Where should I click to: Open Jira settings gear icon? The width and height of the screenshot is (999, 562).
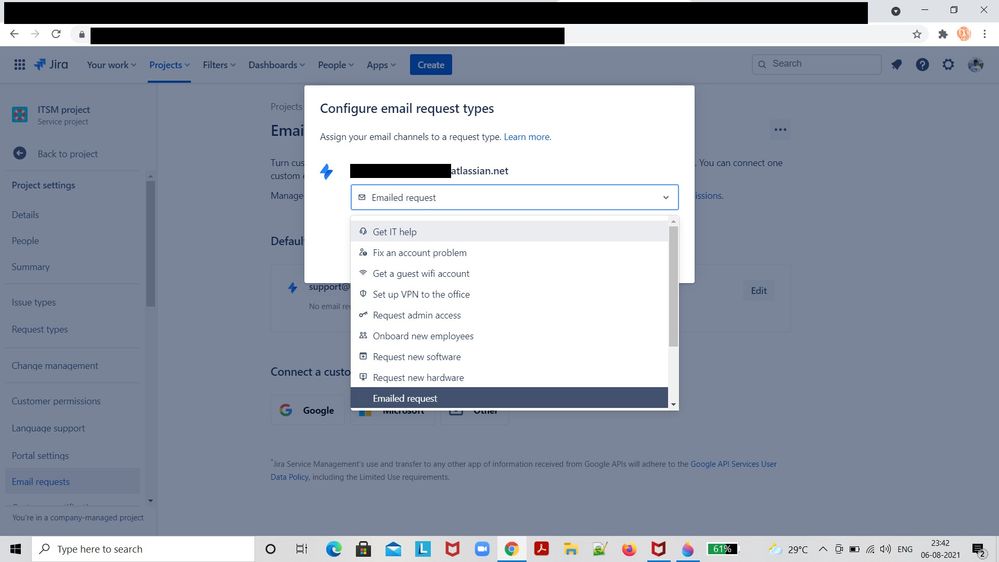pyautogui.click(x=948, y=64)
